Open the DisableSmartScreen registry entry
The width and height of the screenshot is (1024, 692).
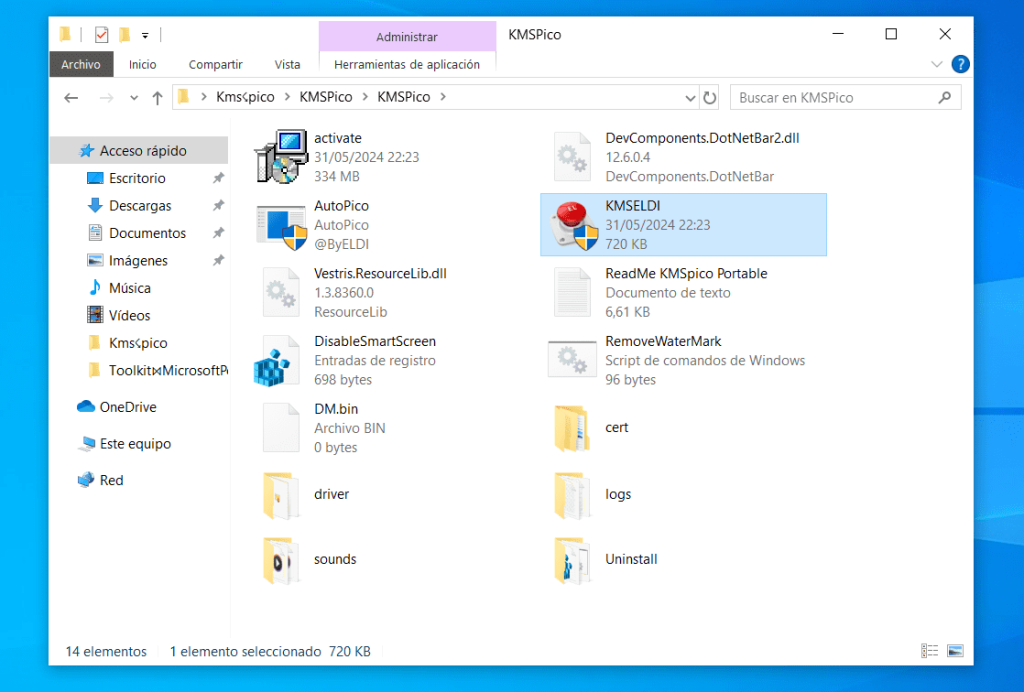340,353
